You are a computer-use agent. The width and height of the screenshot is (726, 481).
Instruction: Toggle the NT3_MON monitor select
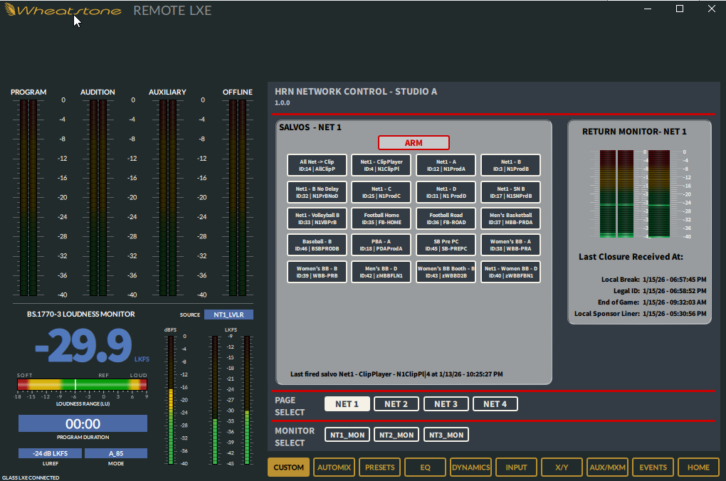coord(446,435)
